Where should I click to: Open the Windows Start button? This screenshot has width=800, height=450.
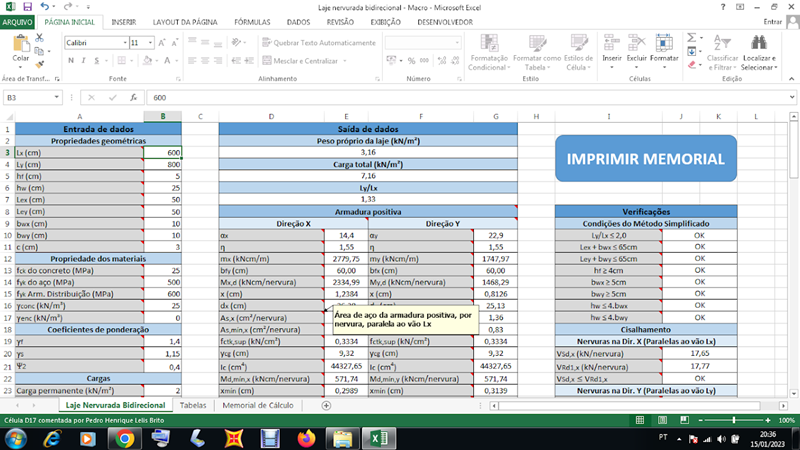15,439
